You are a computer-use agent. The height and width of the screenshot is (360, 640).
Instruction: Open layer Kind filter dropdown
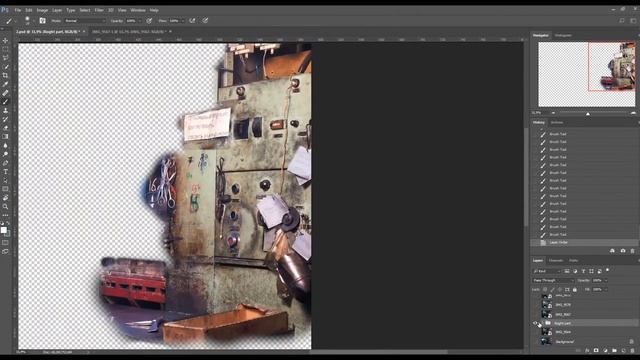547,271
